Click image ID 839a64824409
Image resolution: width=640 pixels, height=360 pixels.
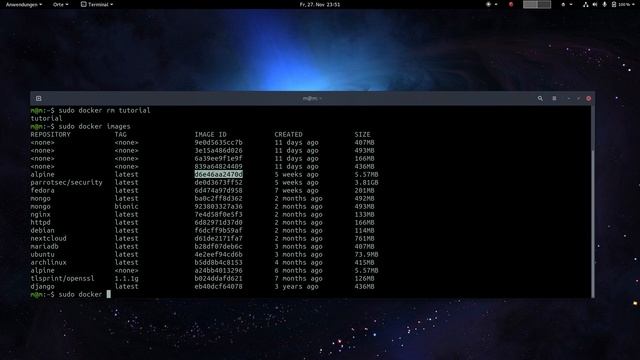(218, 167)
